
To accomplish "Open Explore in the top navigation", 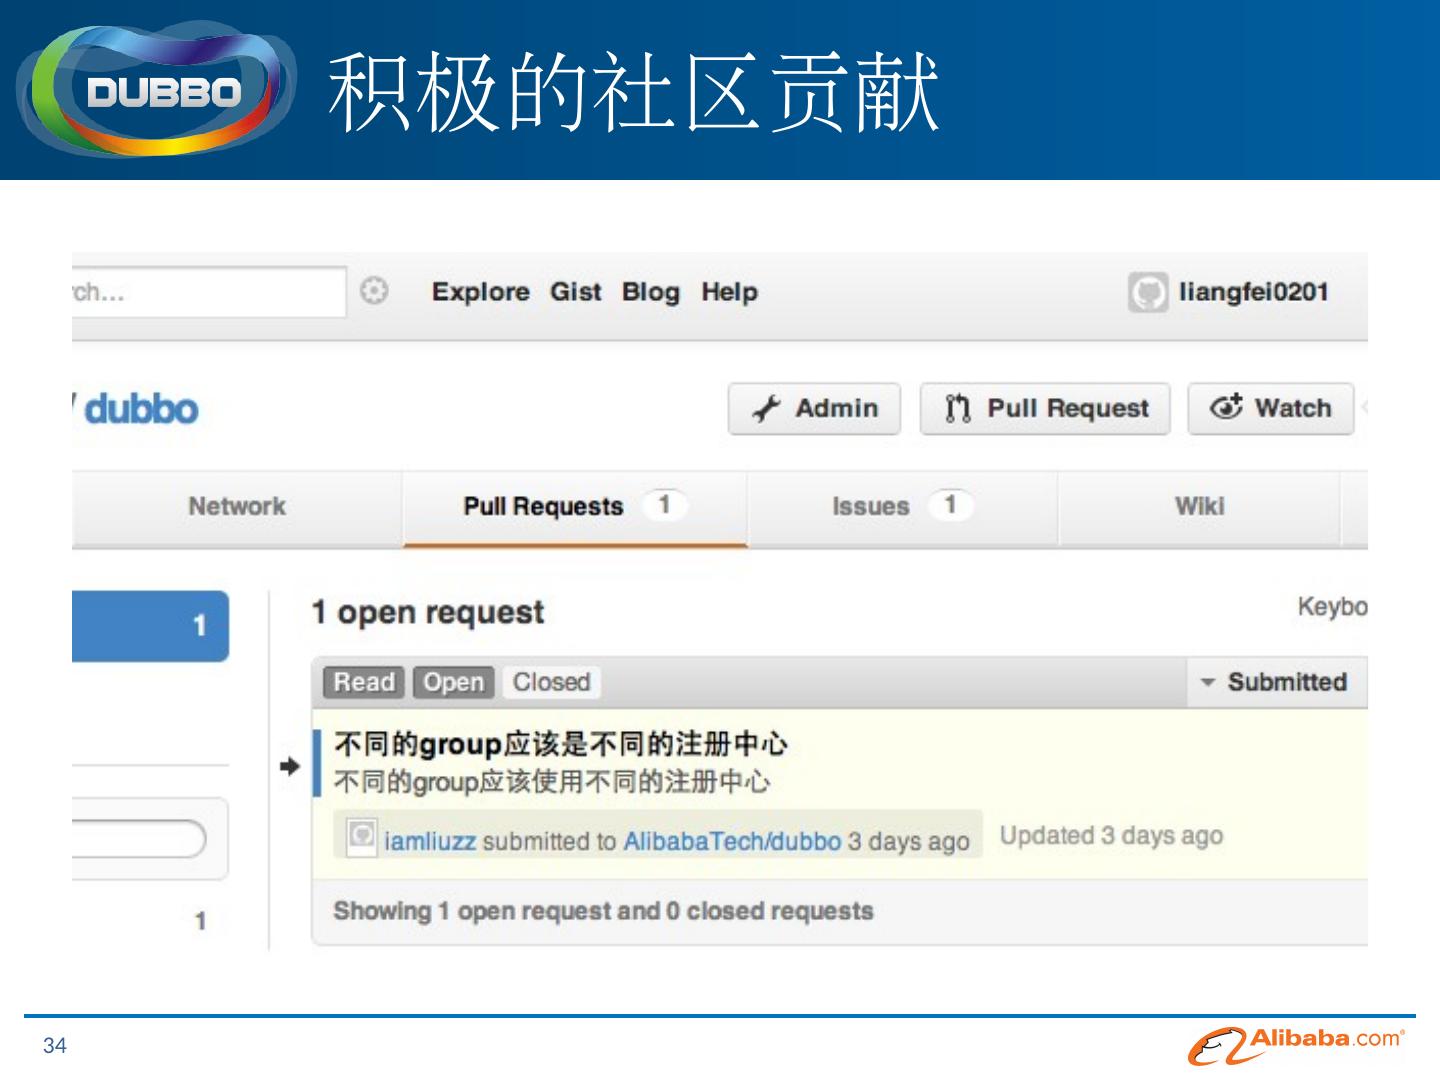I will coord(481,292).
